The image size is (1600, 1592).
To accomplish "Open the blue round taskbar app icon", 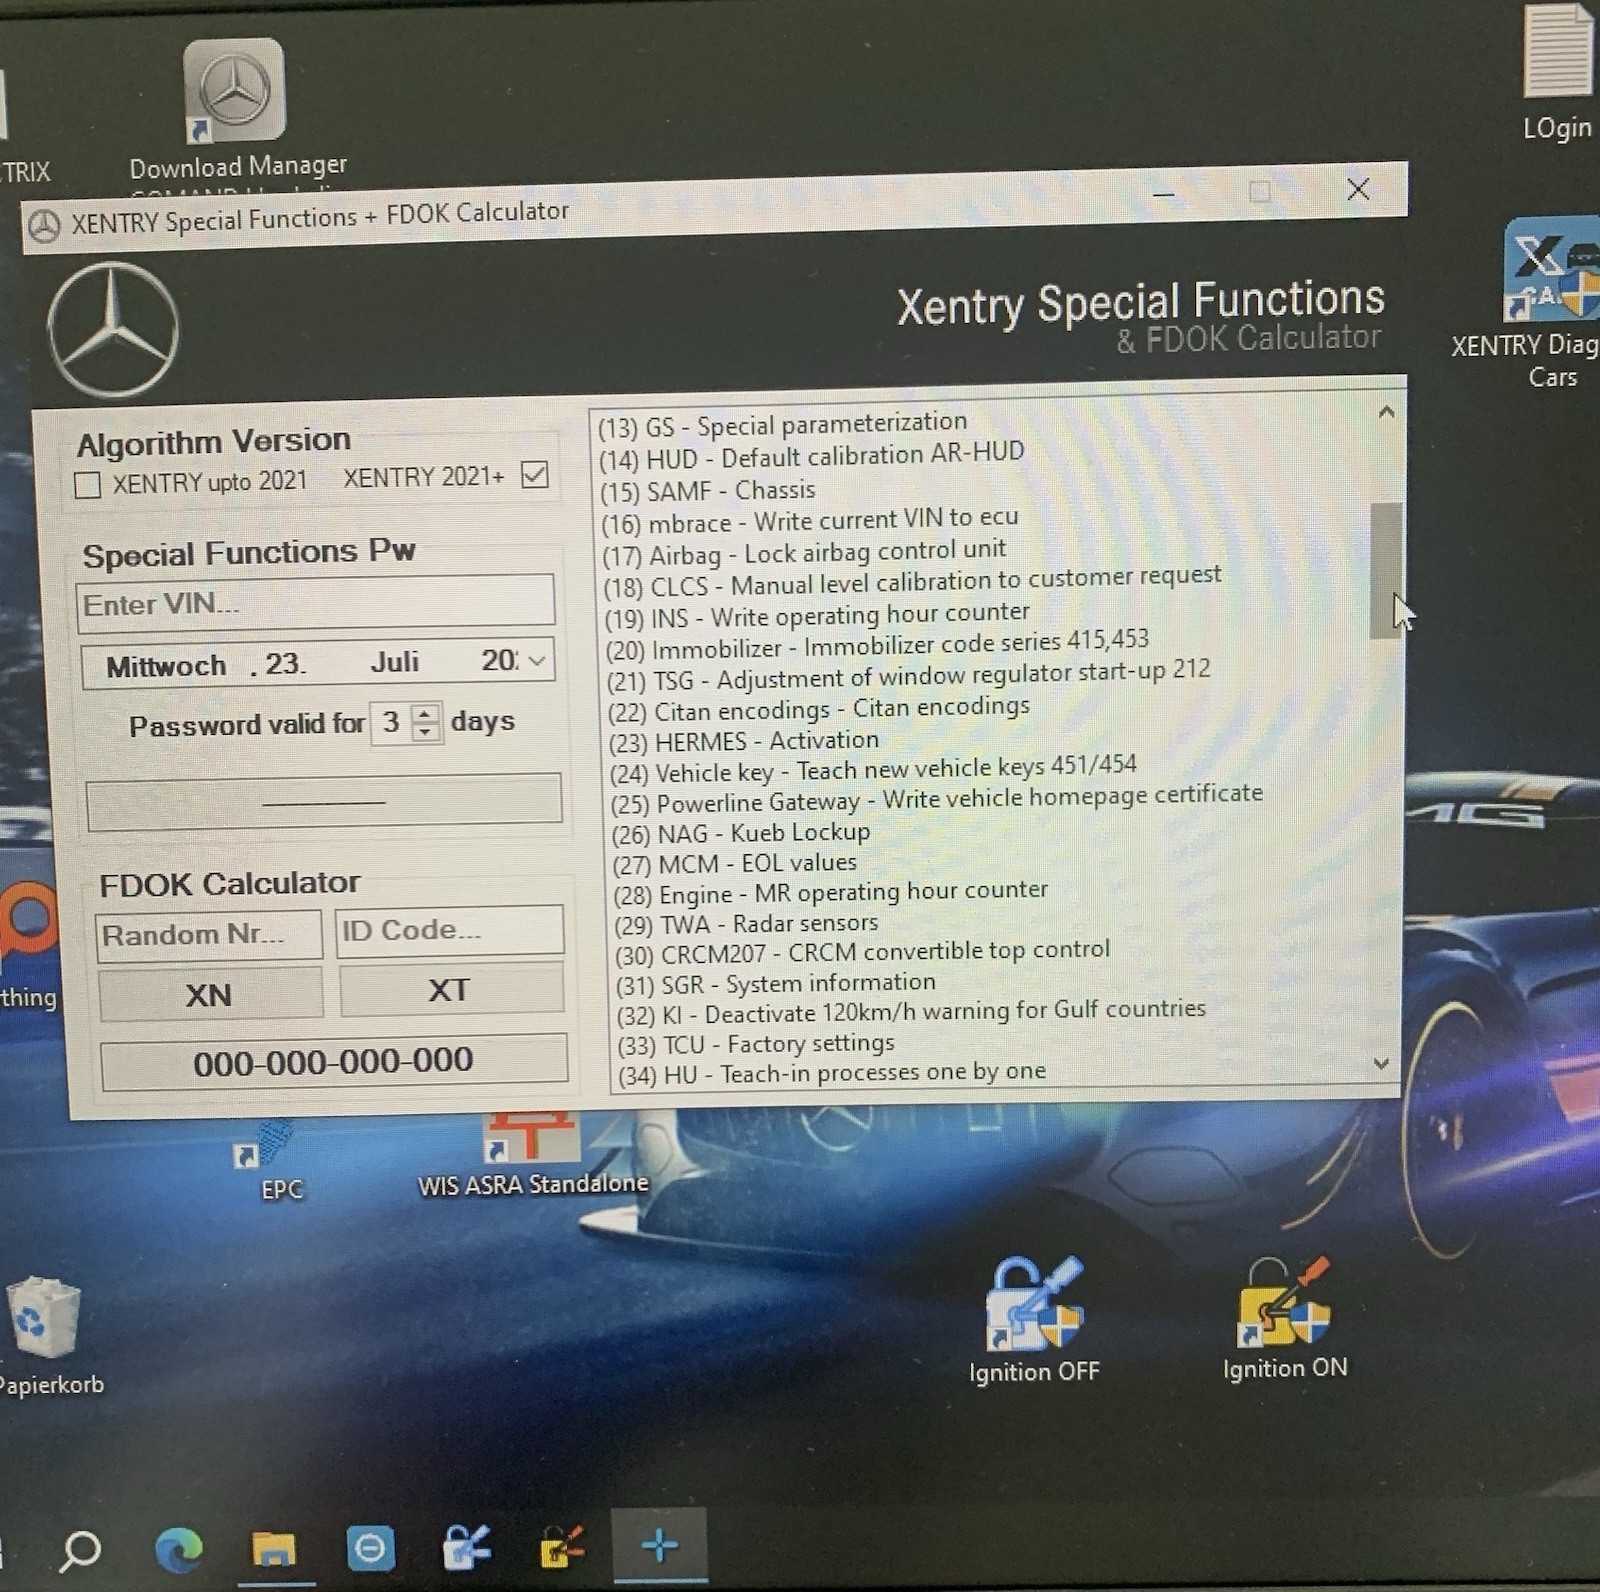I will 370,1550.
